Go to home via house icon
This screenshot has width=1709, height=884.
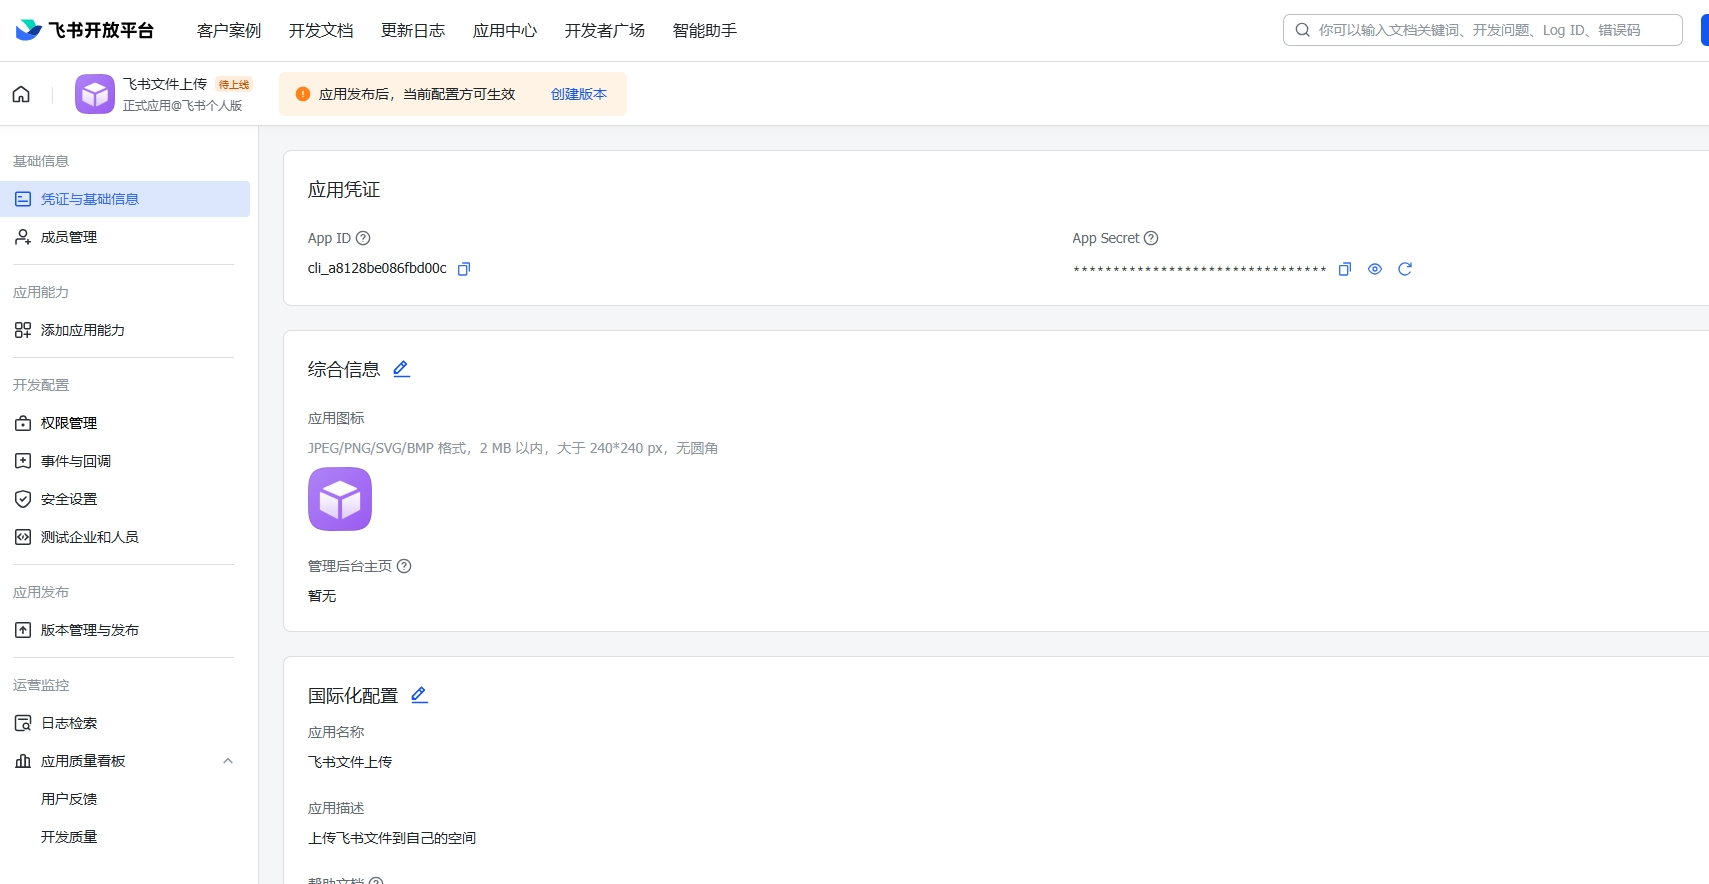pyautogui.click(x=21, y=94)
